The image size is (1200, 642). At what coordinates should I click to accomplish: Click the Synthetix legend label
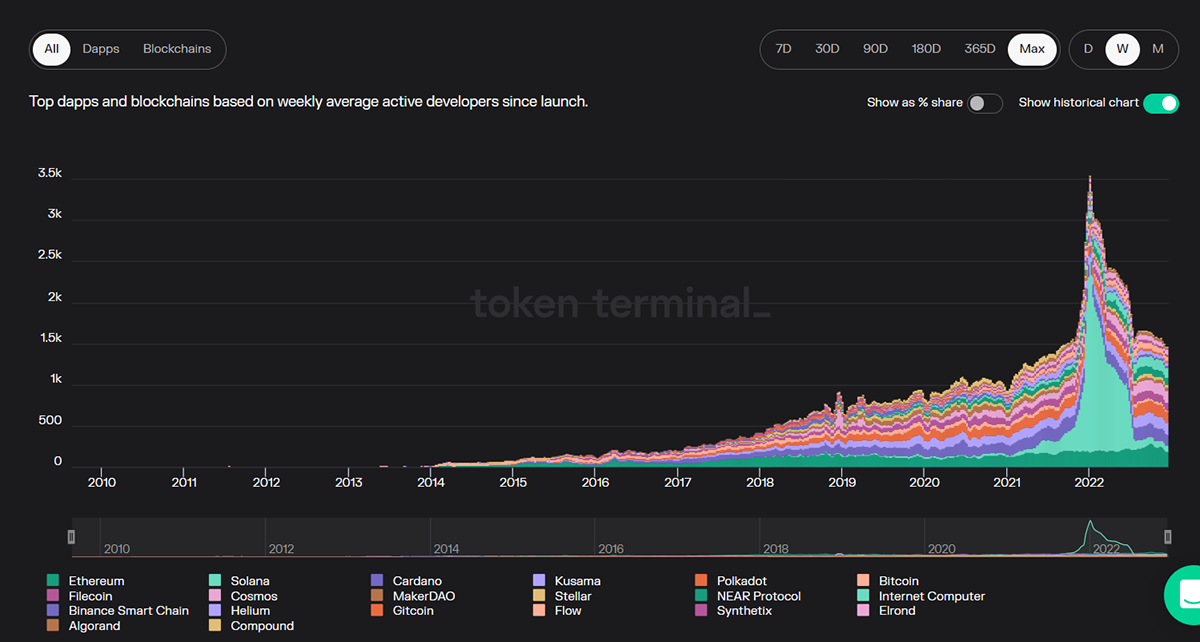click(745, 611)
